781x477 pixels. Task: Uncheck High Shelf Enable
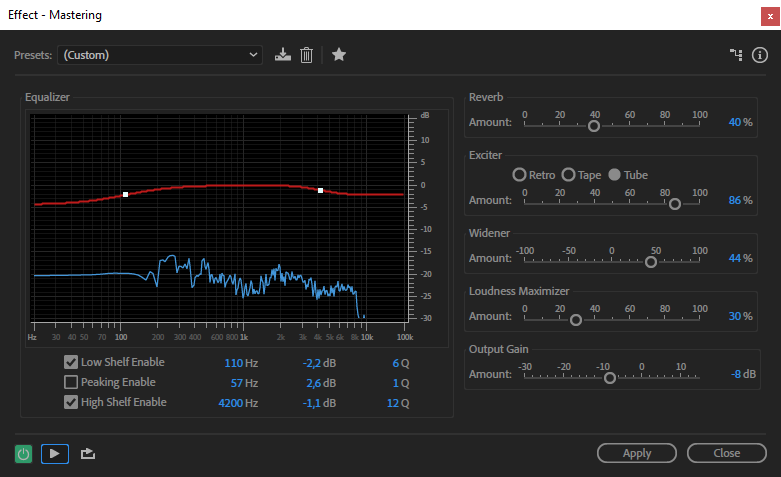pos(71,402)
